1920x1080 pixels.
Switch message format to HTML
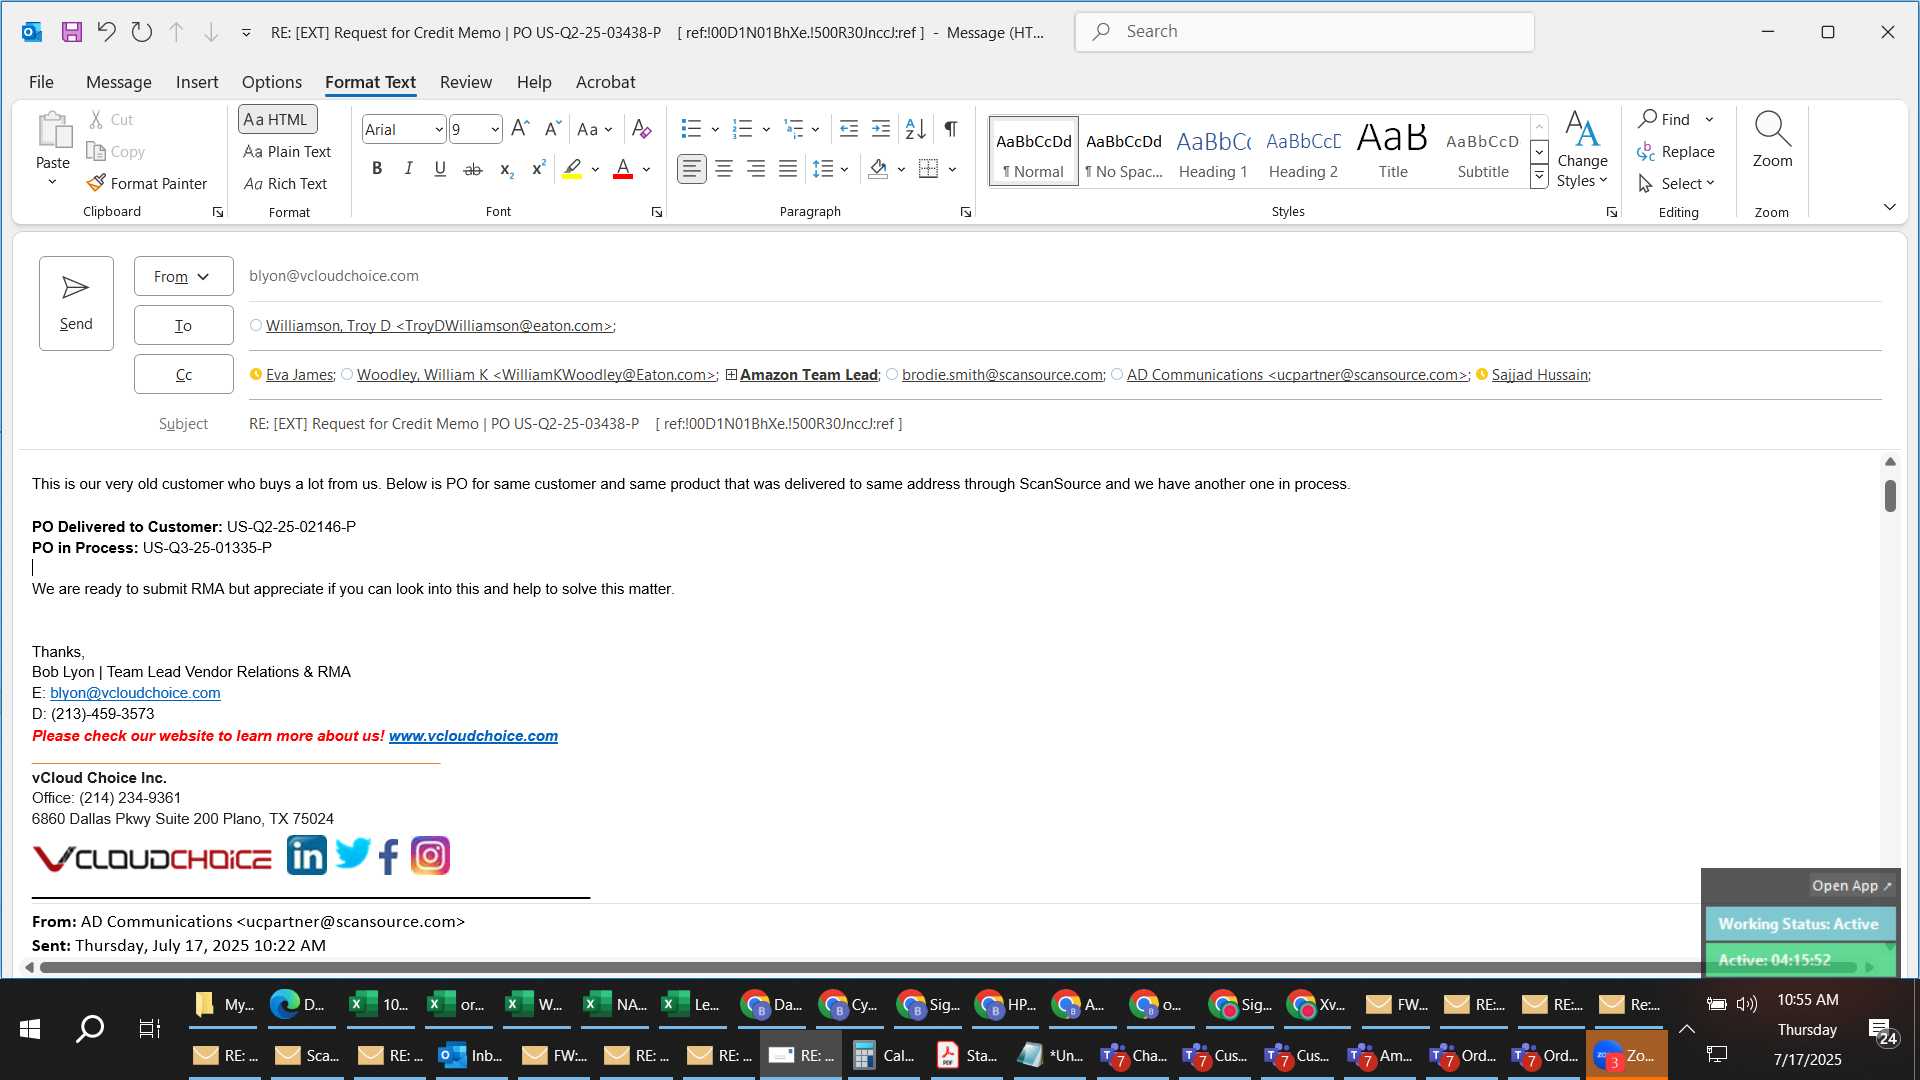click(277, 119)
